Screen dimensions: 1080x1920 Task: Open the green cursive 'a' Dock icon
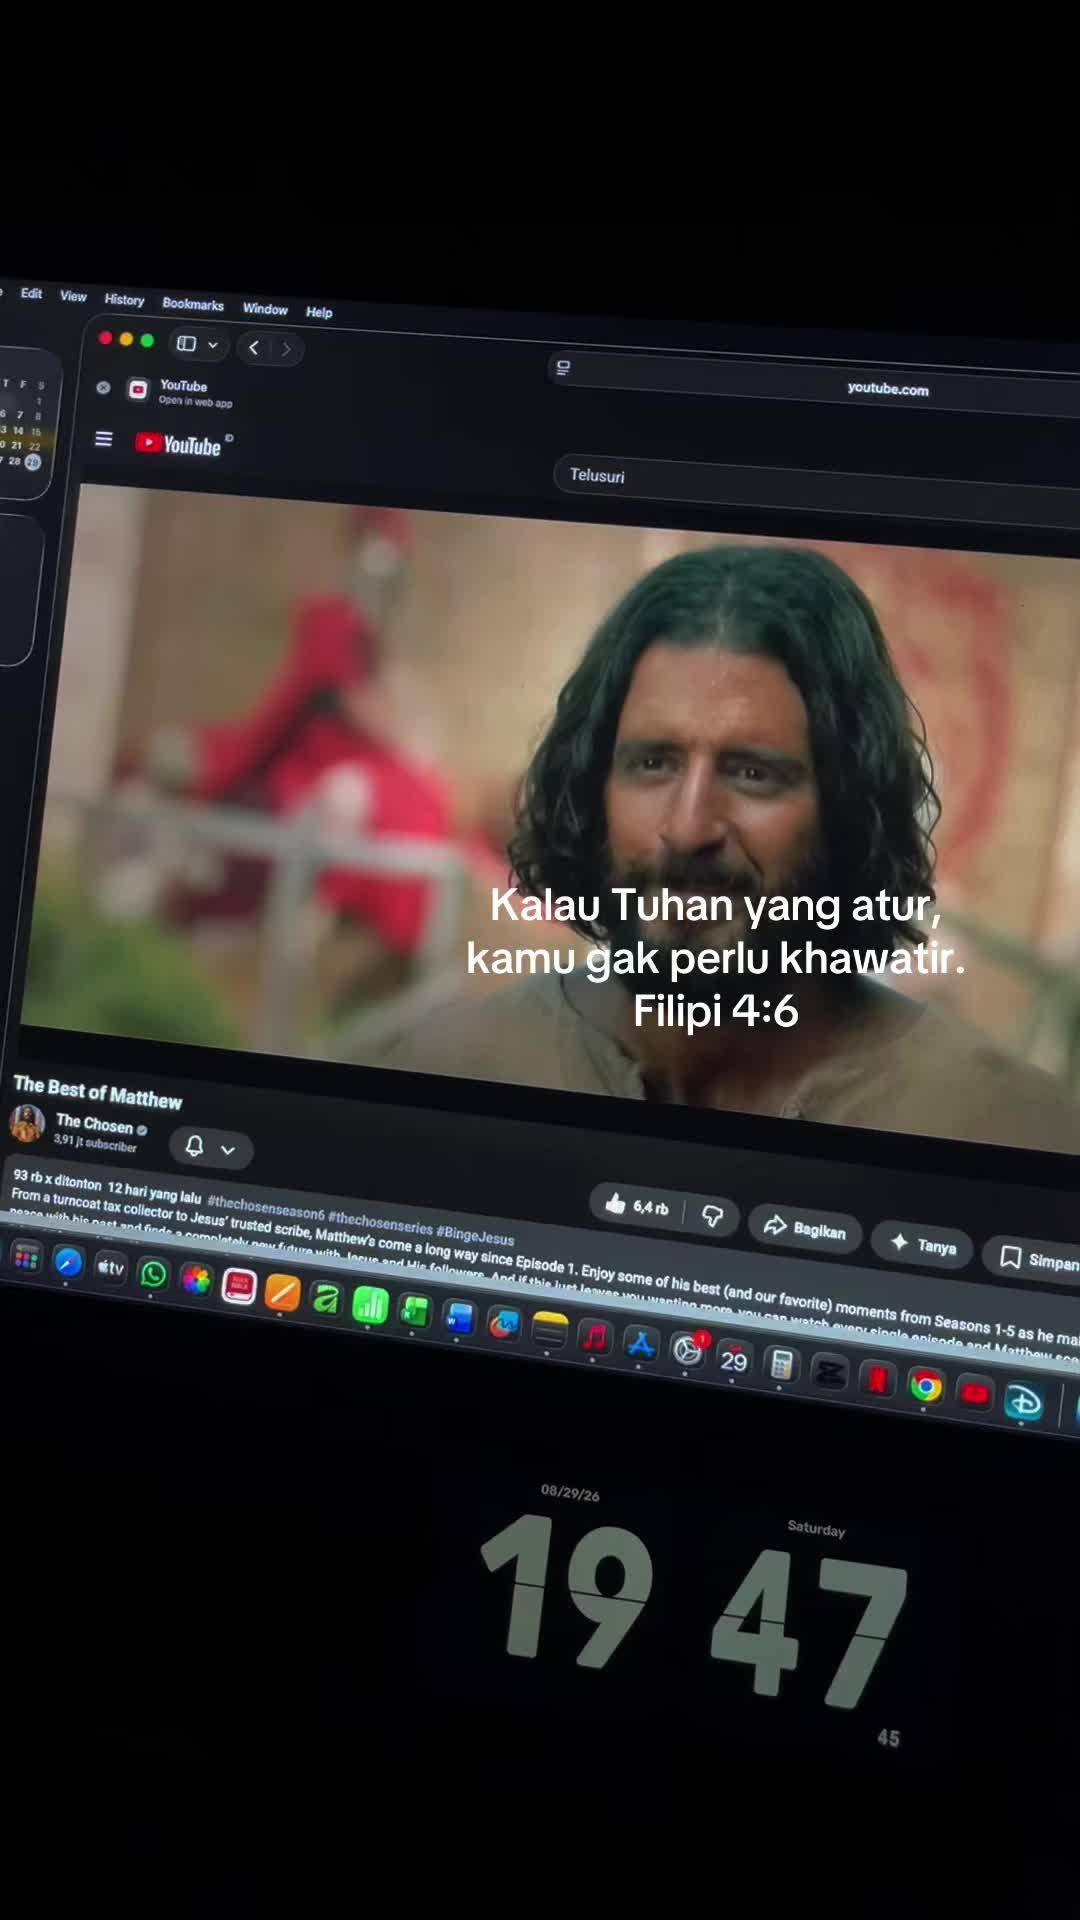[326, 1298]
